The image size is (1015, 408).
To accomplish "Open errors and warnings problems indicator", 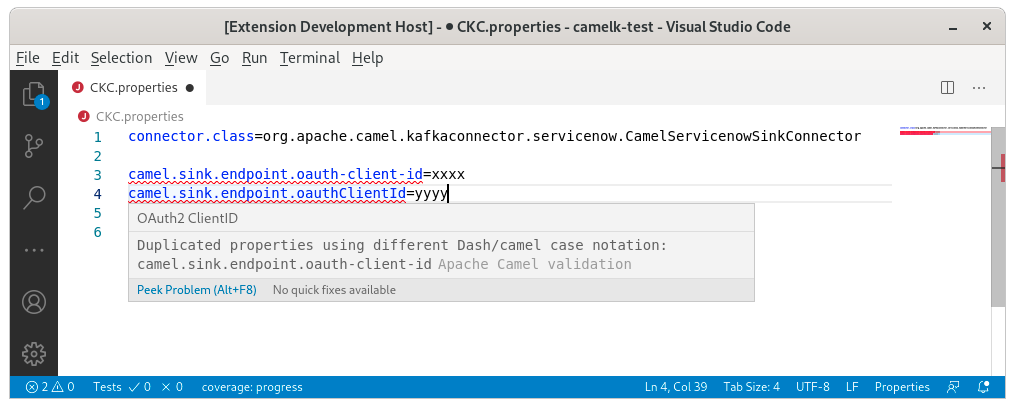I will pos(50,387).
